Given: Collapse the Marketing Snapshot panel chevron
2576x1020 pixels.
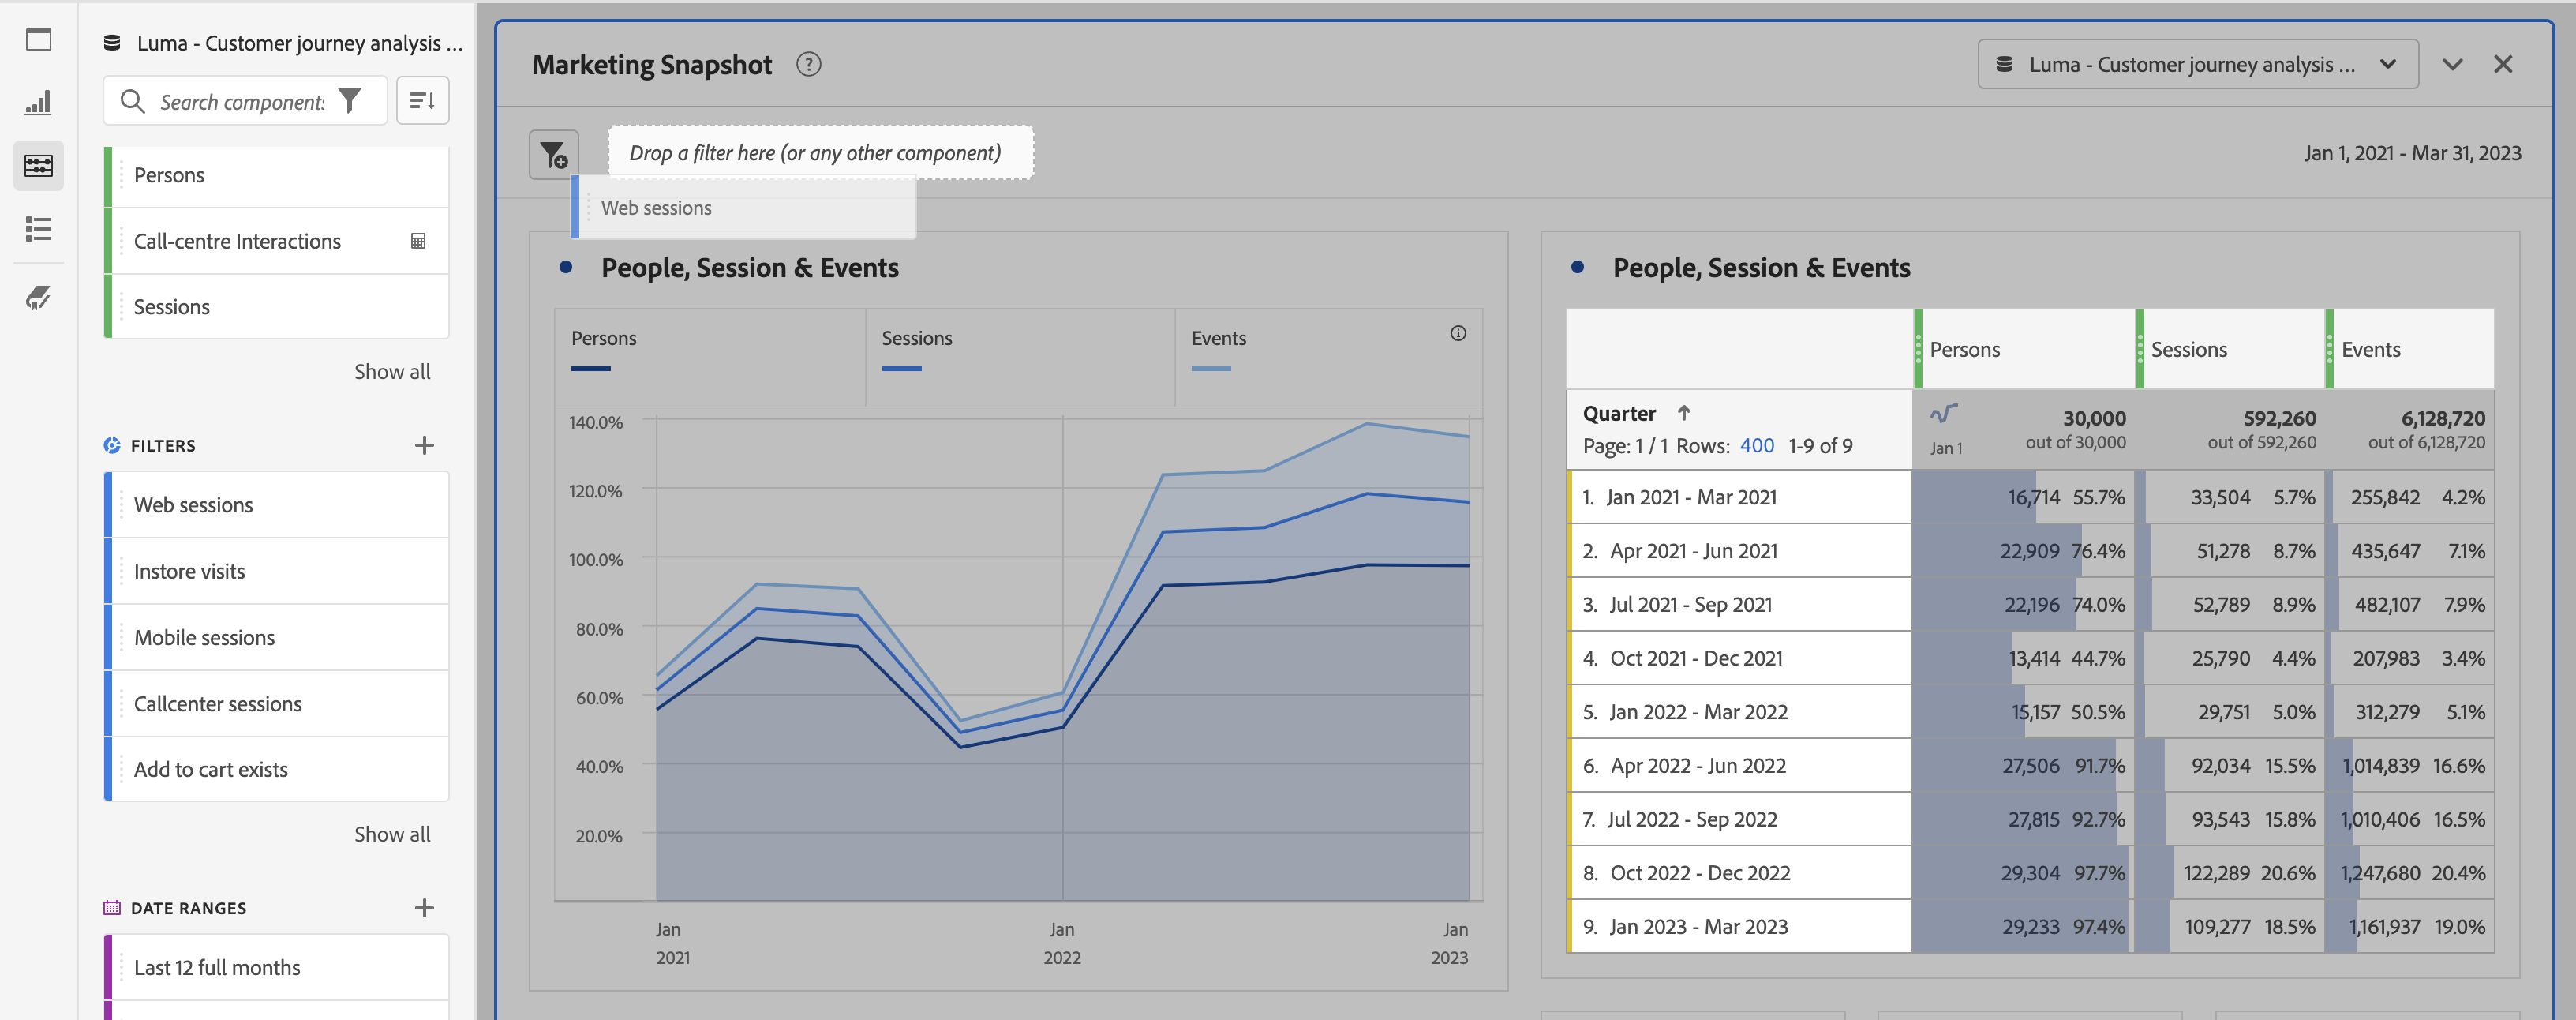Looking at the screenshot, I should click(2452, 65).
